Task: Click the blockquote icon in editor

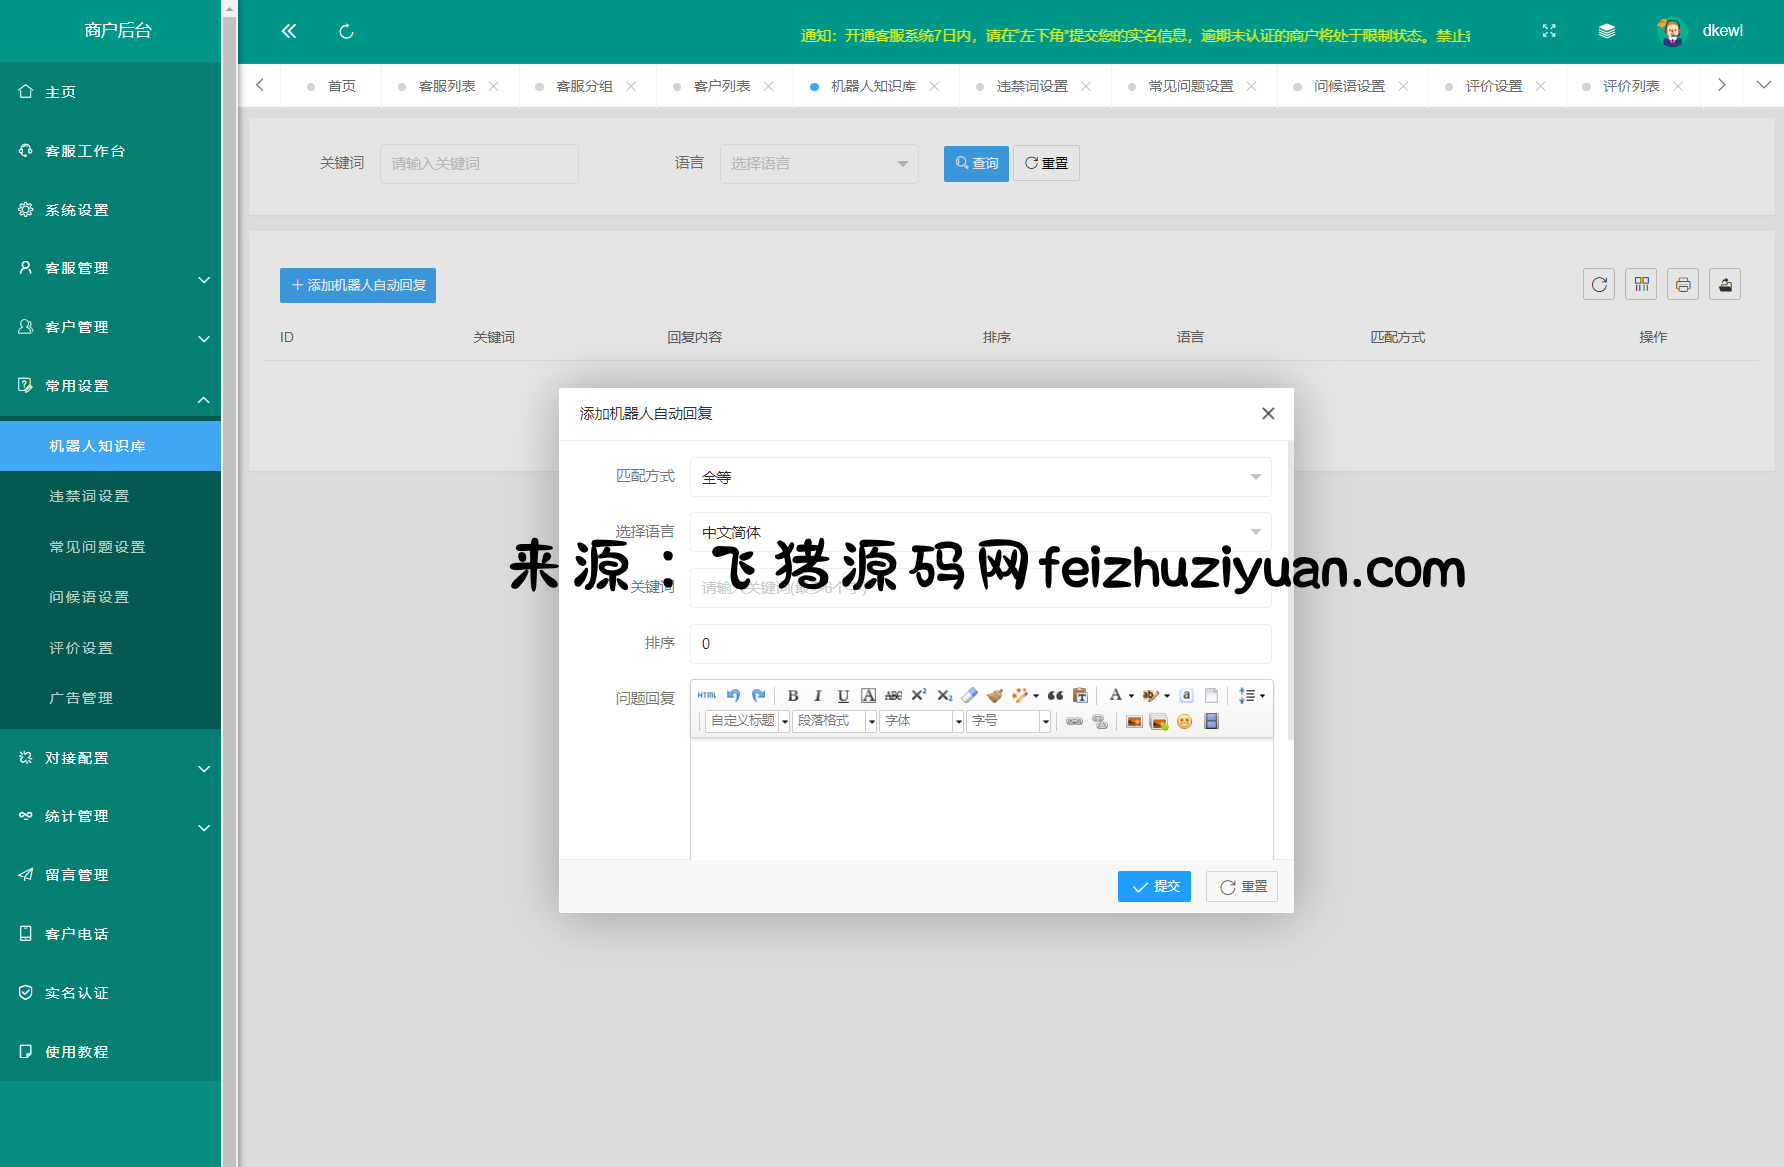Action: coord(1055,696)
